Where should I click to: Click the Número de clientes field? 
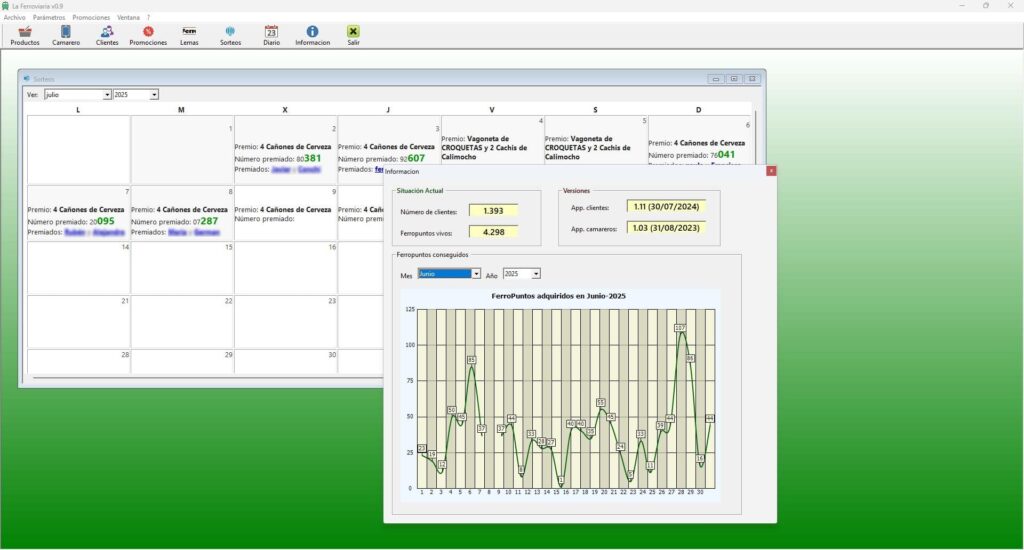coord(493,211)
